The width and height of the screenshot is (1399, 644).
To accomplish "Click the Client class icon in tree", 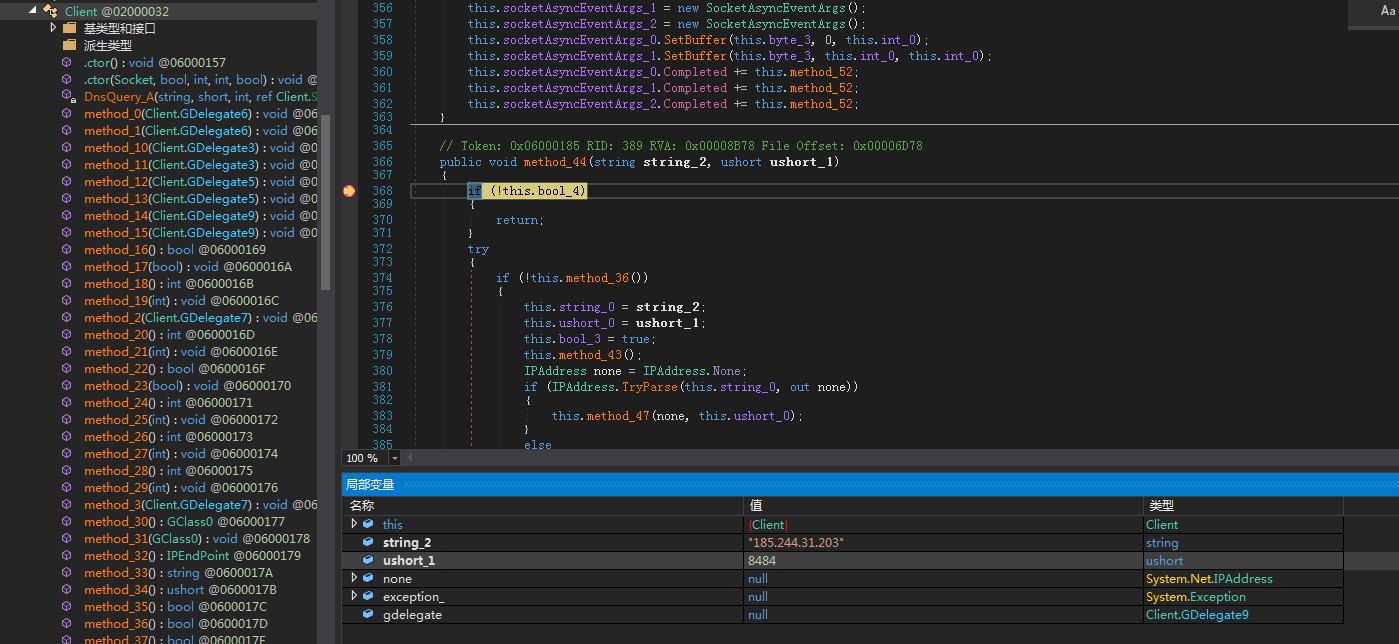I will click(x=50, y=11).
